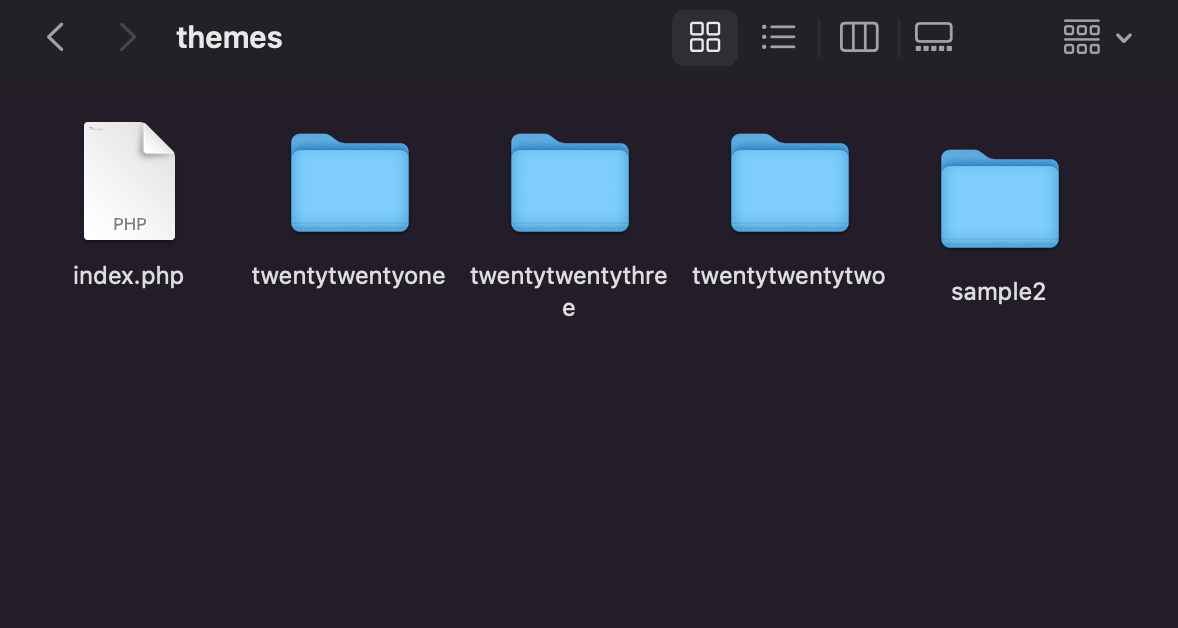Click the sample2 name label
Screen dimensions: 1178x628
[x=998, y=291]
